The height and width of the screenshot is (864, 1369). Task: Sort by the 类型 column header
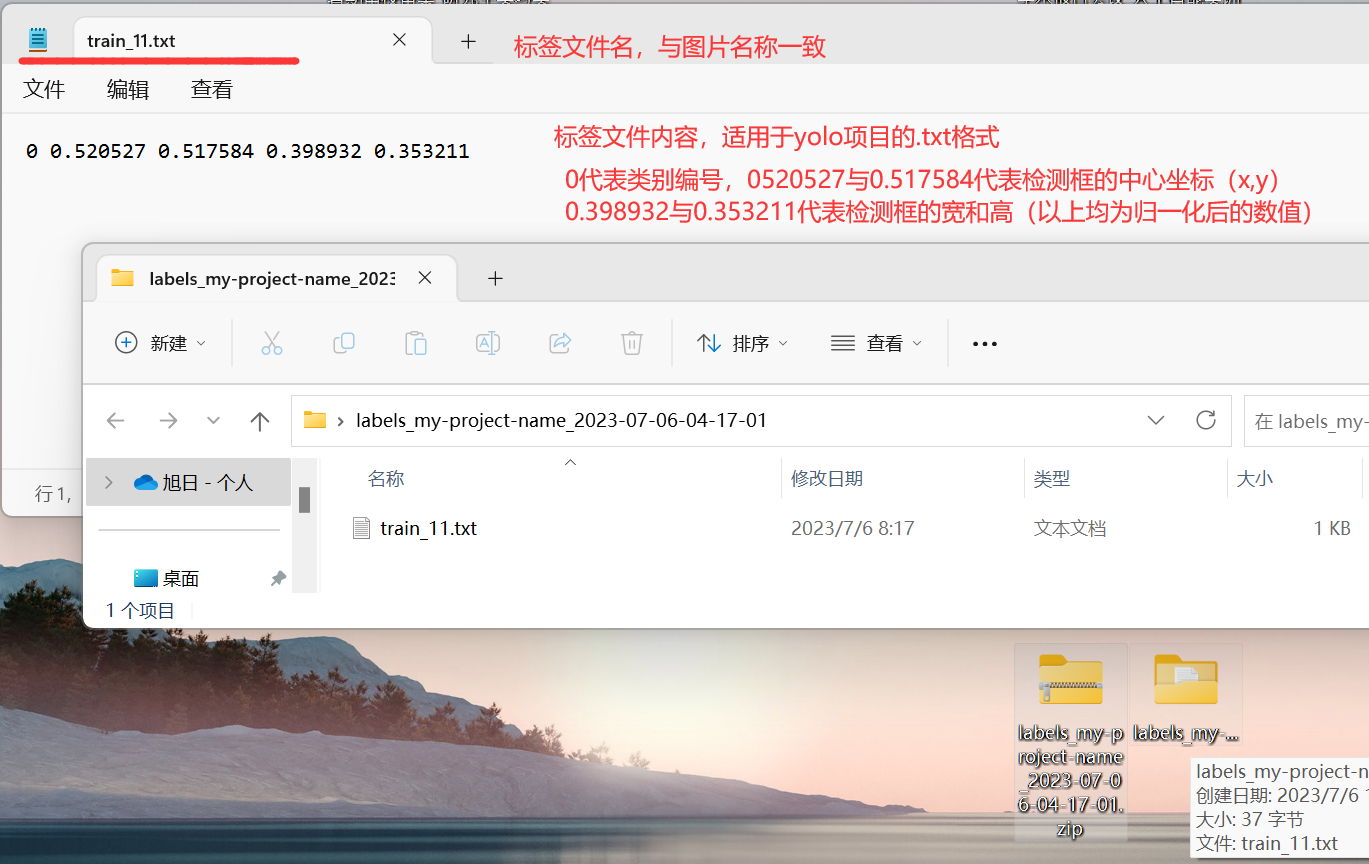1052,479
